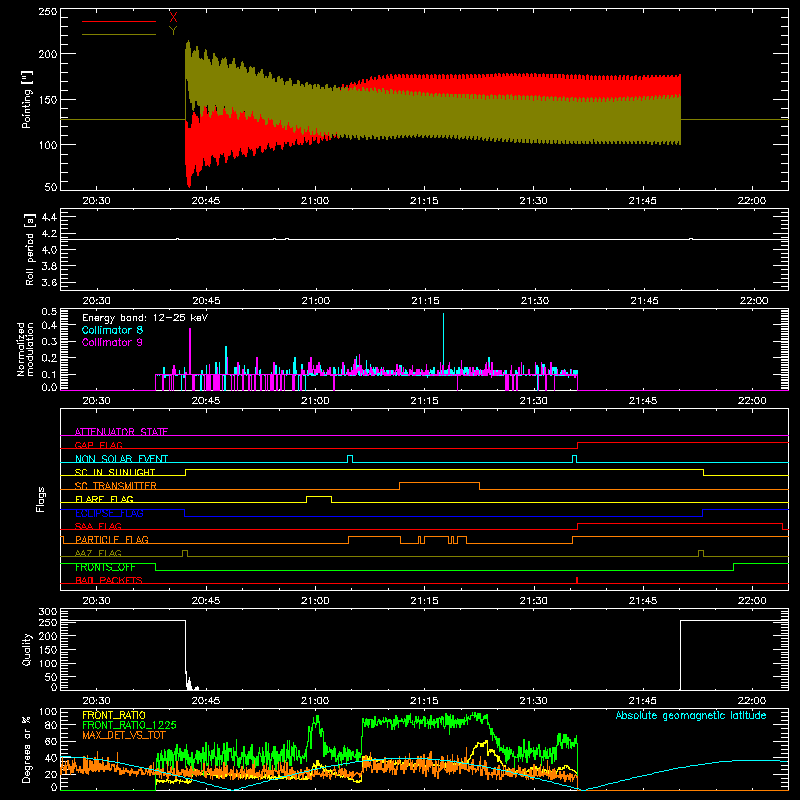The height and width of the screenshot is (800, 800).
Task: Click the ATTENUATOR_STATE flag label
Action: click(x=121, y=432)
